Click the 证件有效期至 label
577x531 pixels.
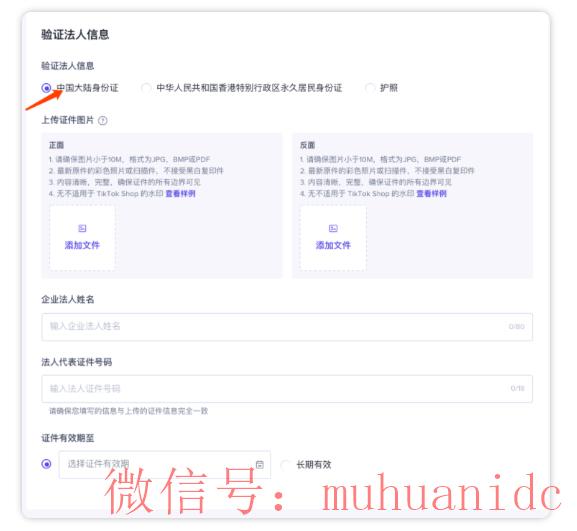tap(68, 438)
